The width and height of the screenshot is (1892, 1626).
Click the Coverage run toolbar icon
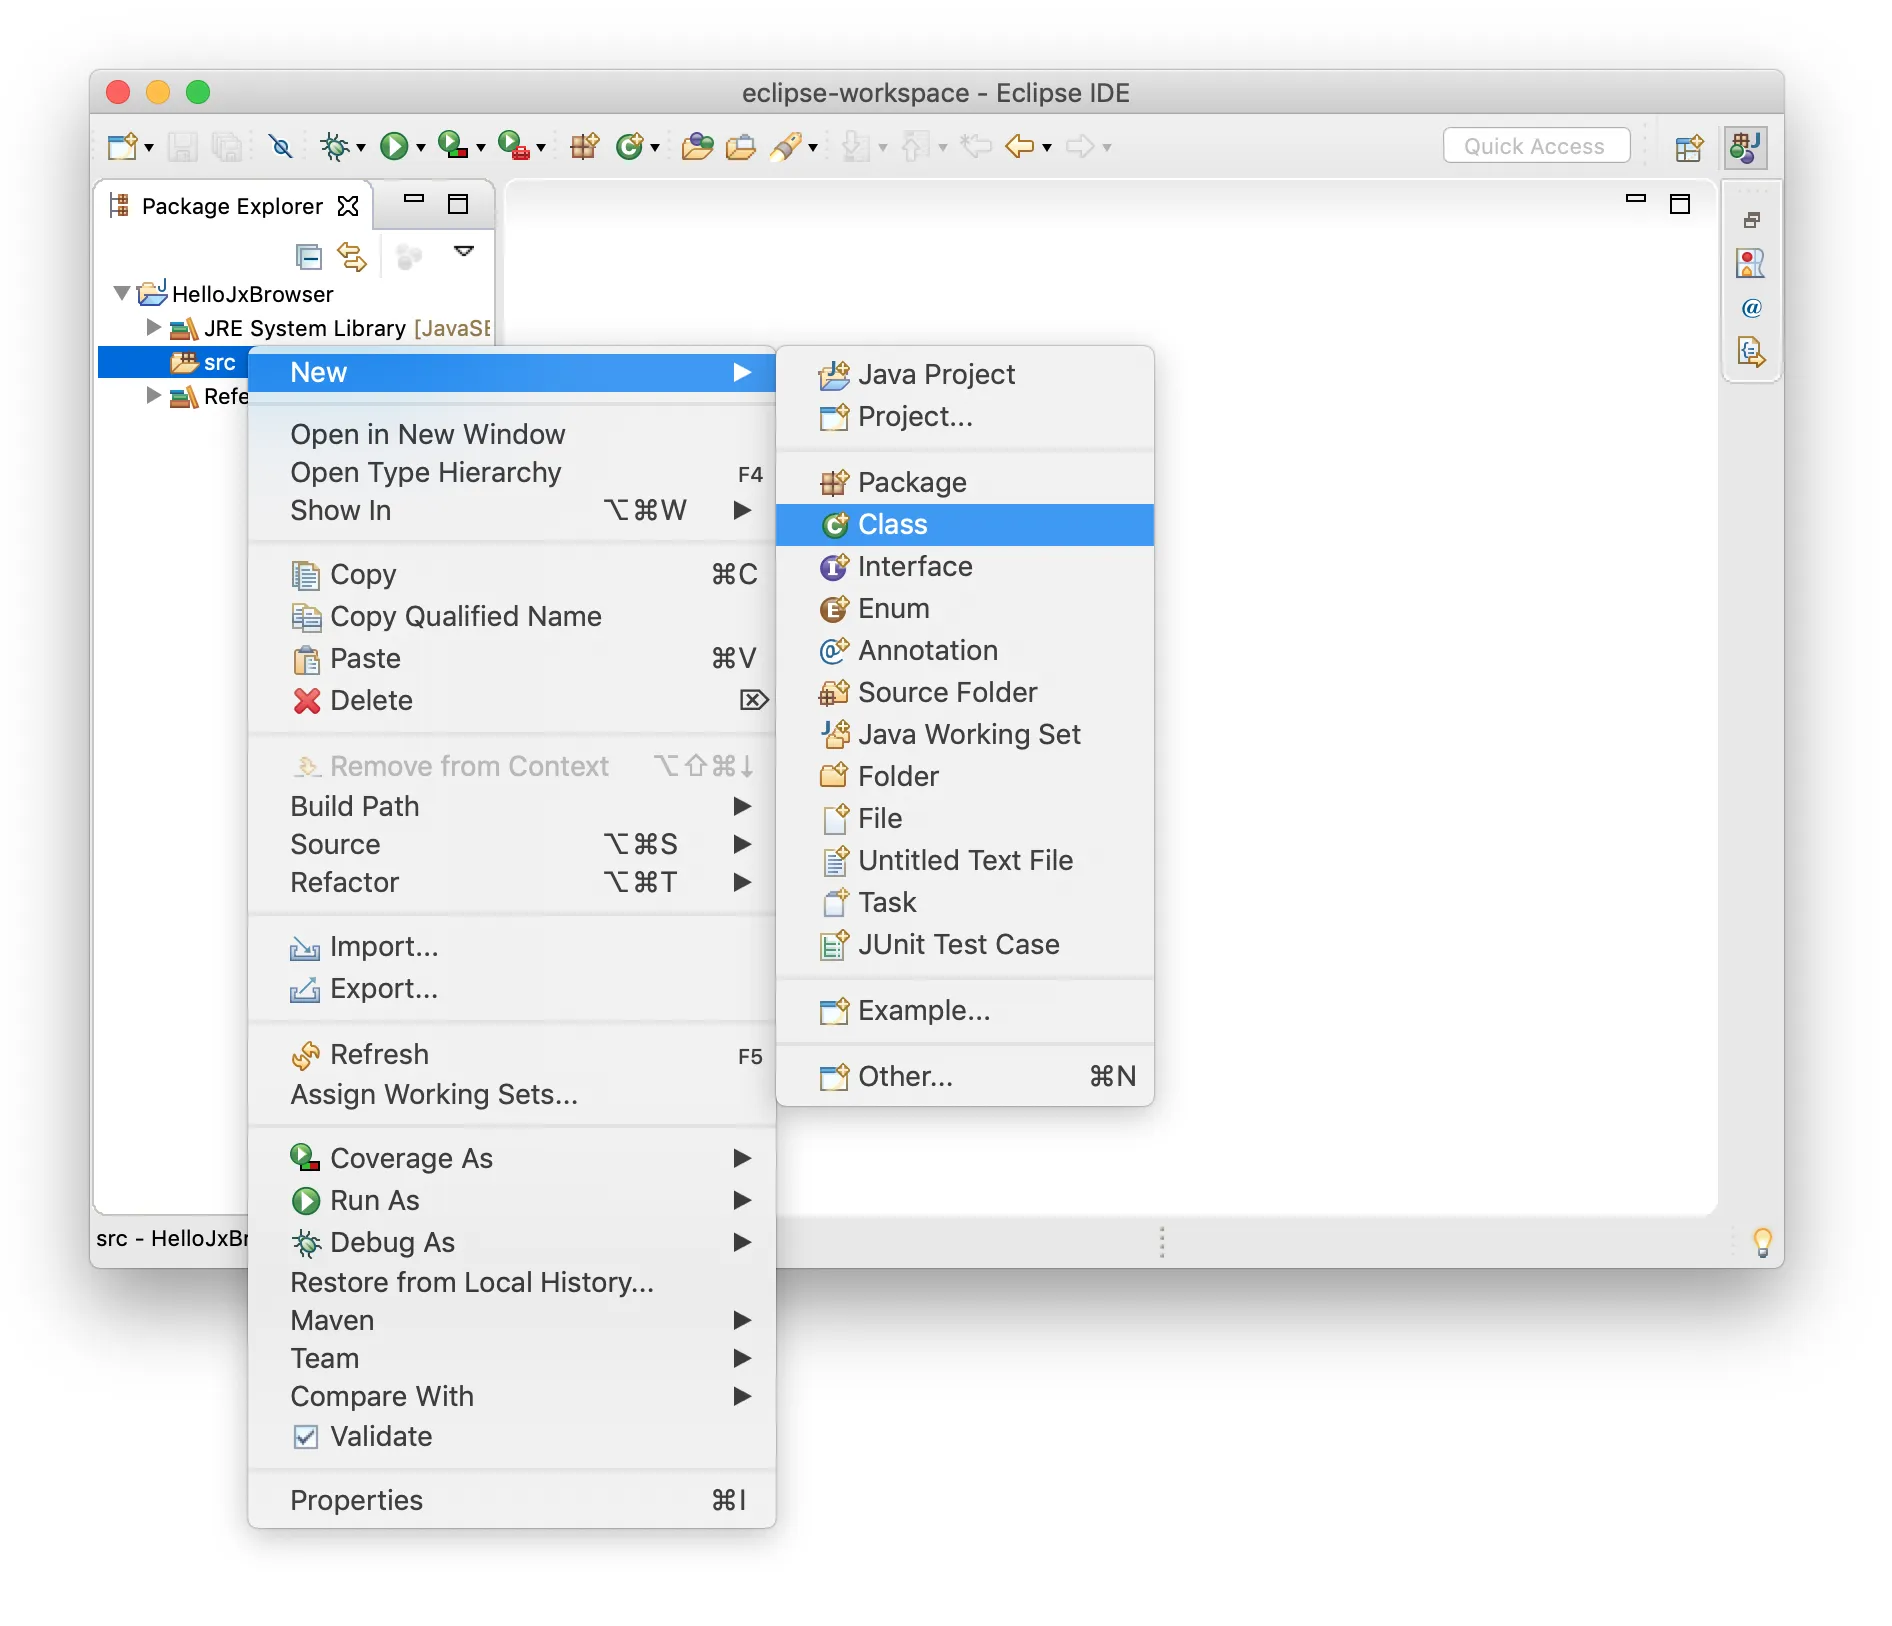pyautogui.click(x=452, y=146)
